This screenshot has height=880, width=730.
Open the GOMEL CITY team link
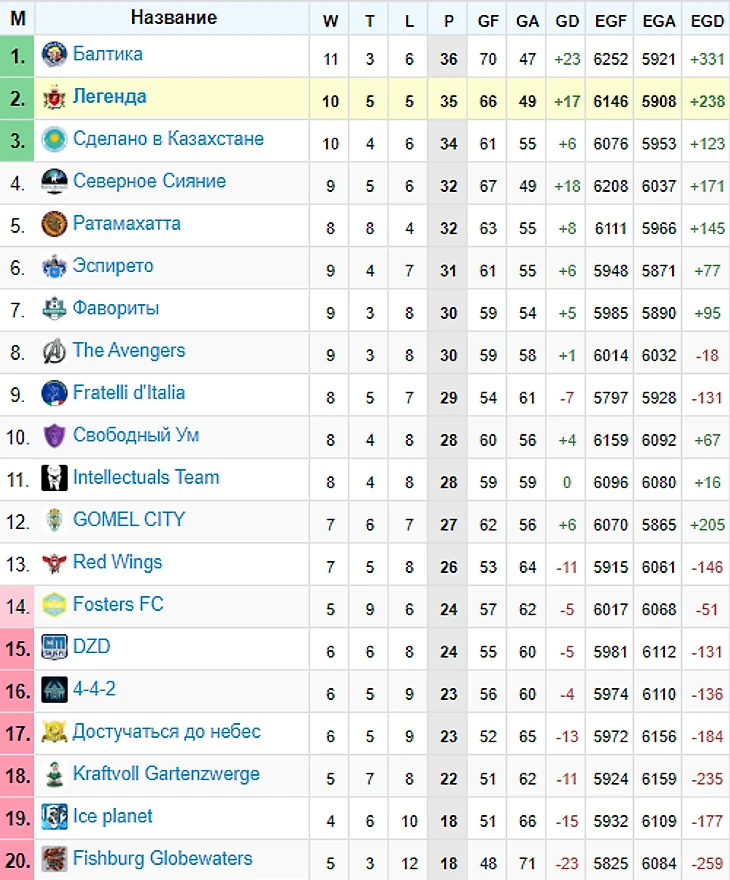(129, 520)
